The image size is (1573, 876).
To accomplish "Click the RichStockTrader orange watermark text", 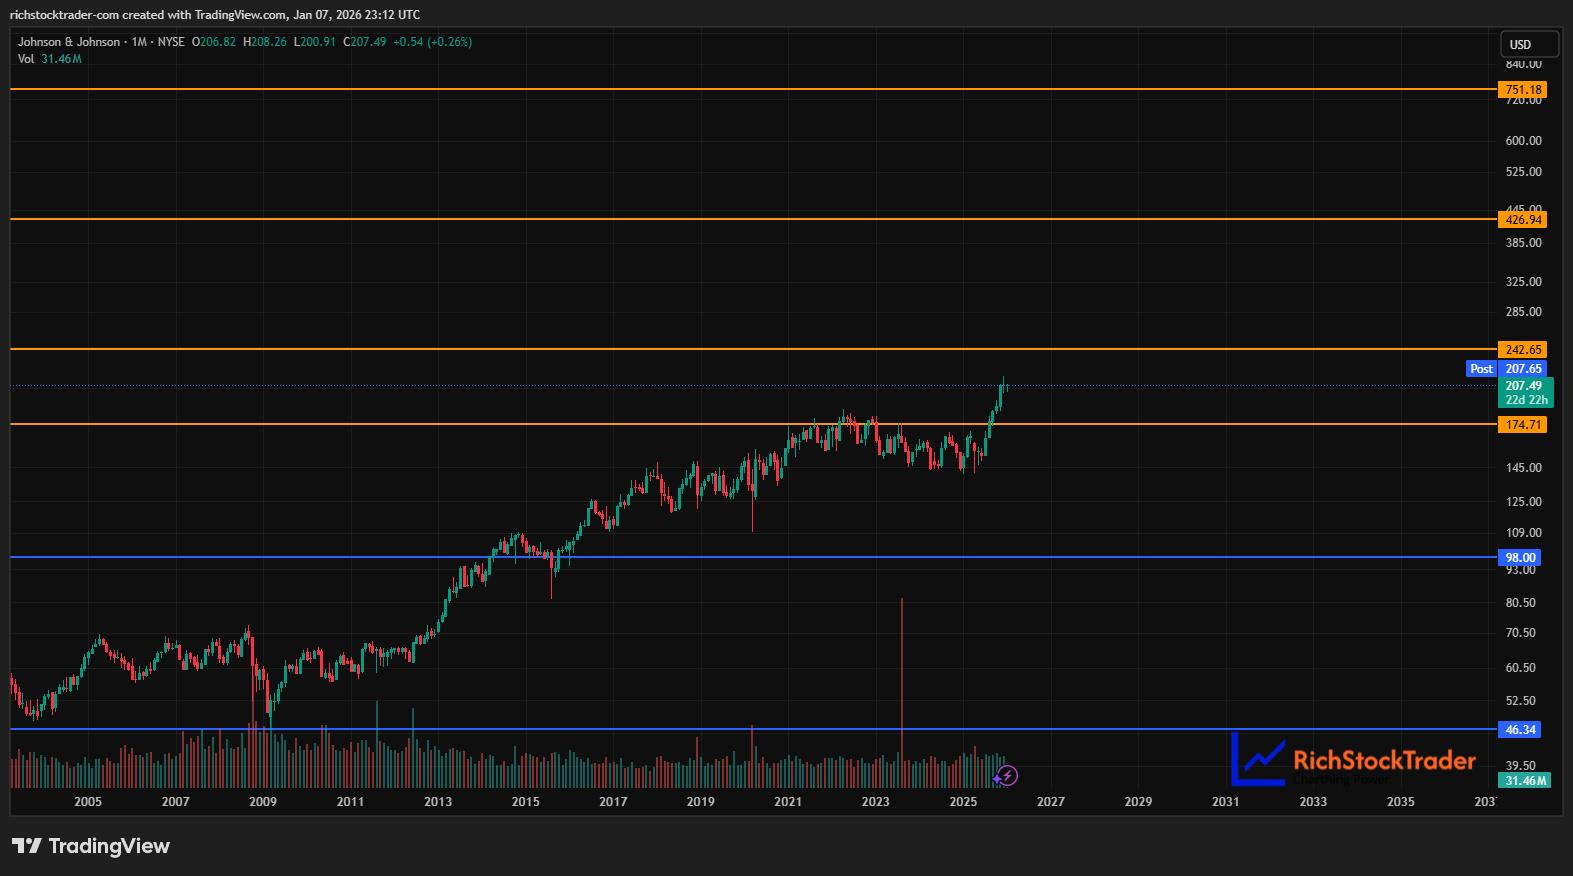I will [1384, 761].
